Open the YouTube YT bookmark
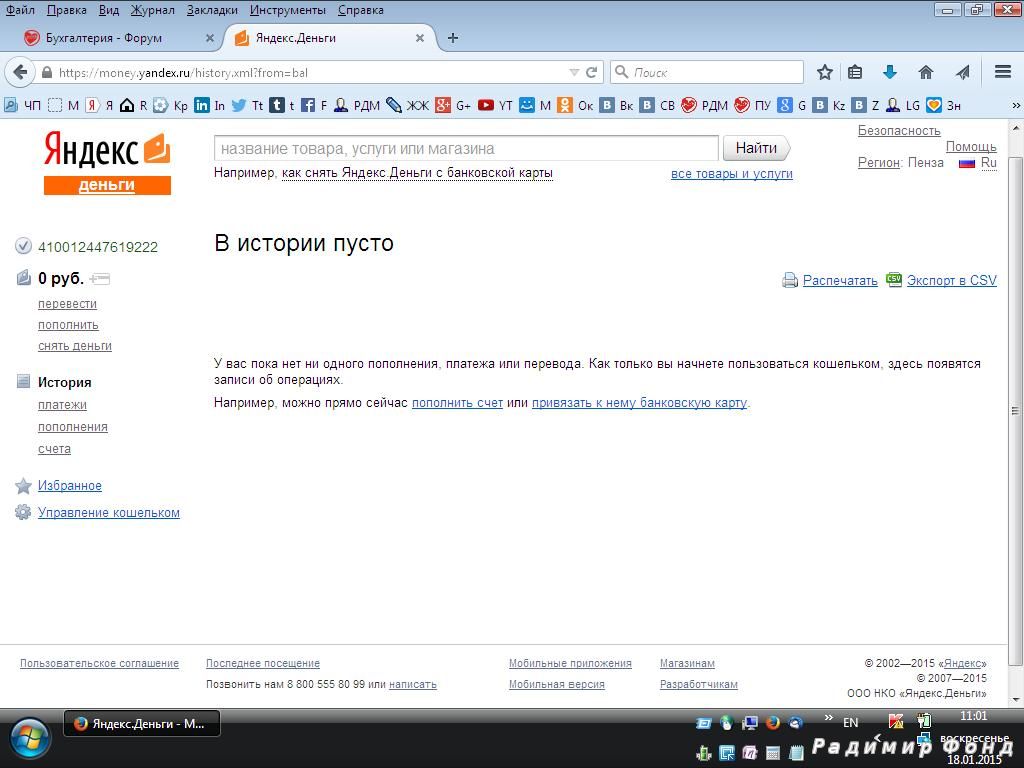Image resolution: width=1024 pixels, height=768 pixels. click(495, 105)
